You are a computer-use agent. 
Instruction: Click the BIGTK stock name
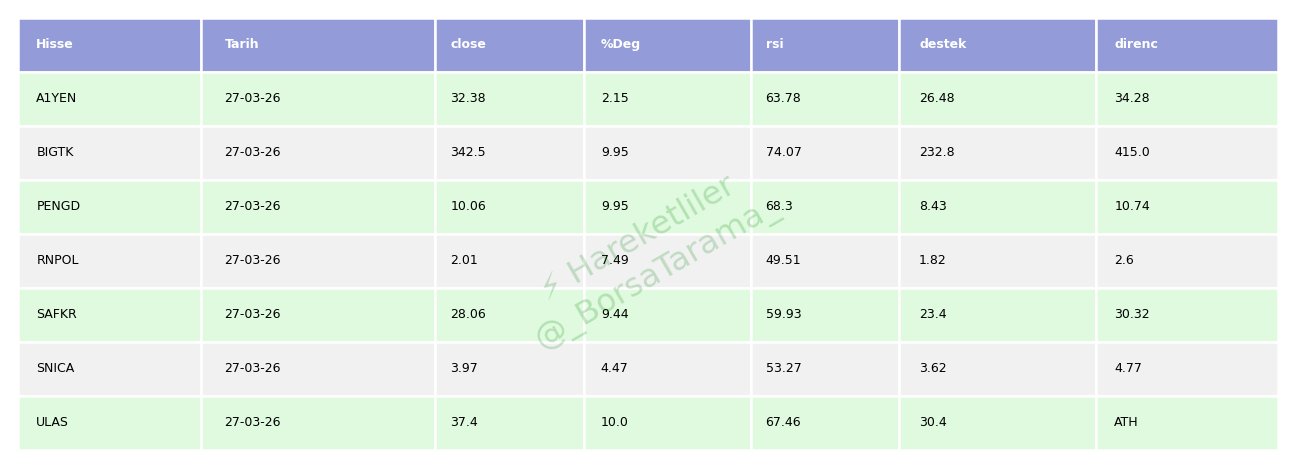(55, 152)
